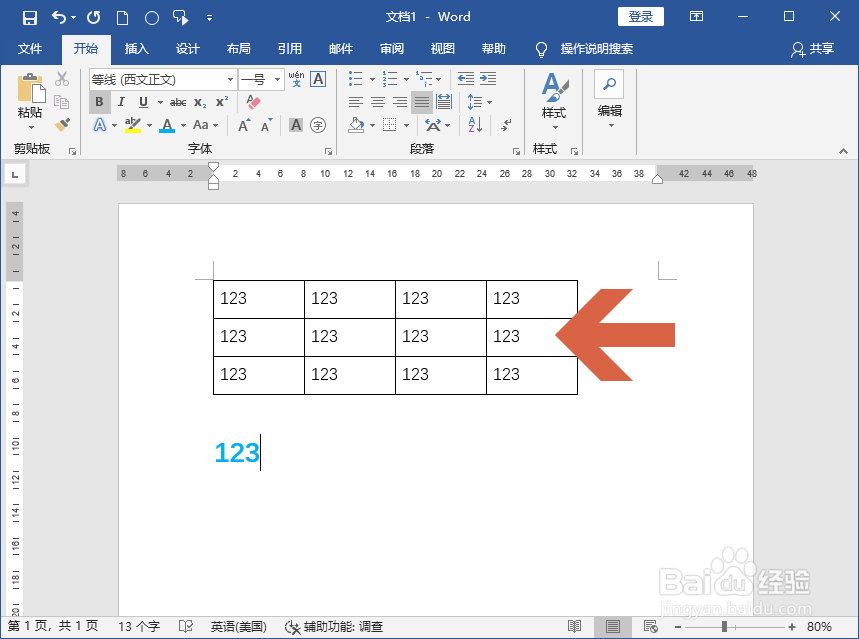Toggle bold formatting on selected text
This screenshot has width=859, height=639.
[x=99, y=101]
